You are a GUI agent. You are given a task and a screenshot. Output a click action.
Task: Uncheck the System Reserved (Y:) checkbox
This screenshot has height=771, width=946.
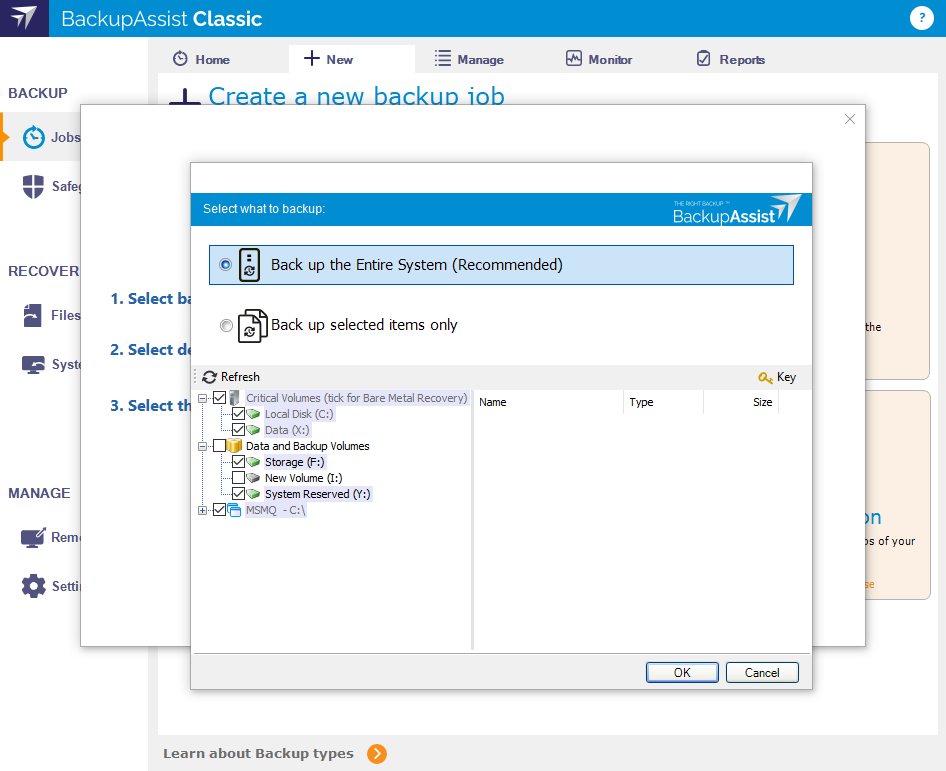(238, 494)
